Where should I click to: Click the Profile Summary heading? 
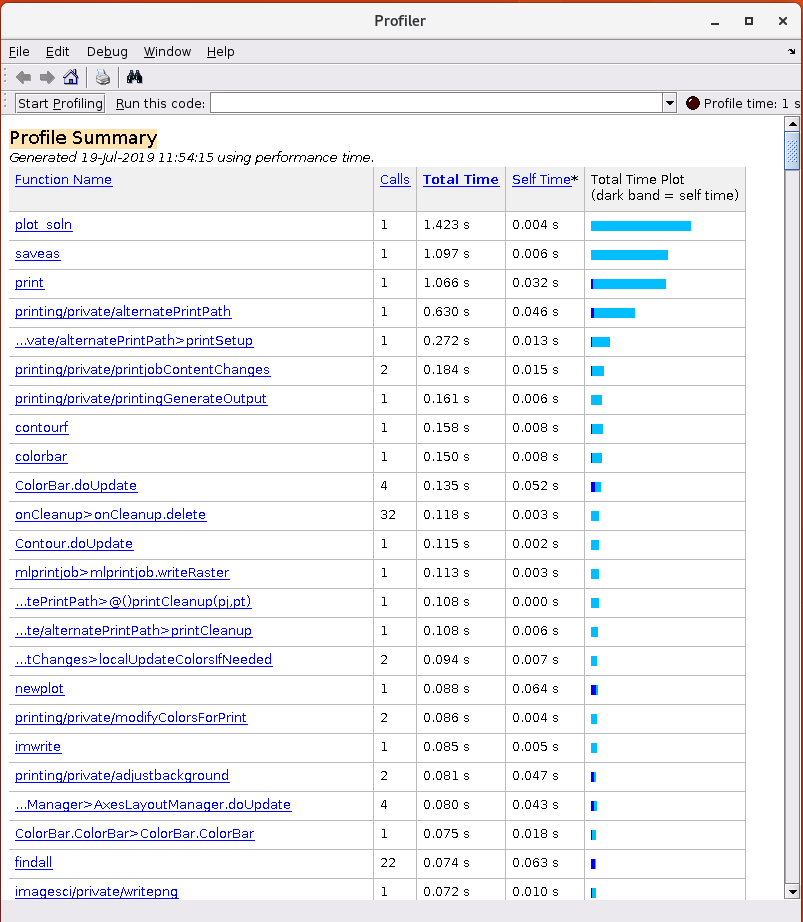pos(83,138)
